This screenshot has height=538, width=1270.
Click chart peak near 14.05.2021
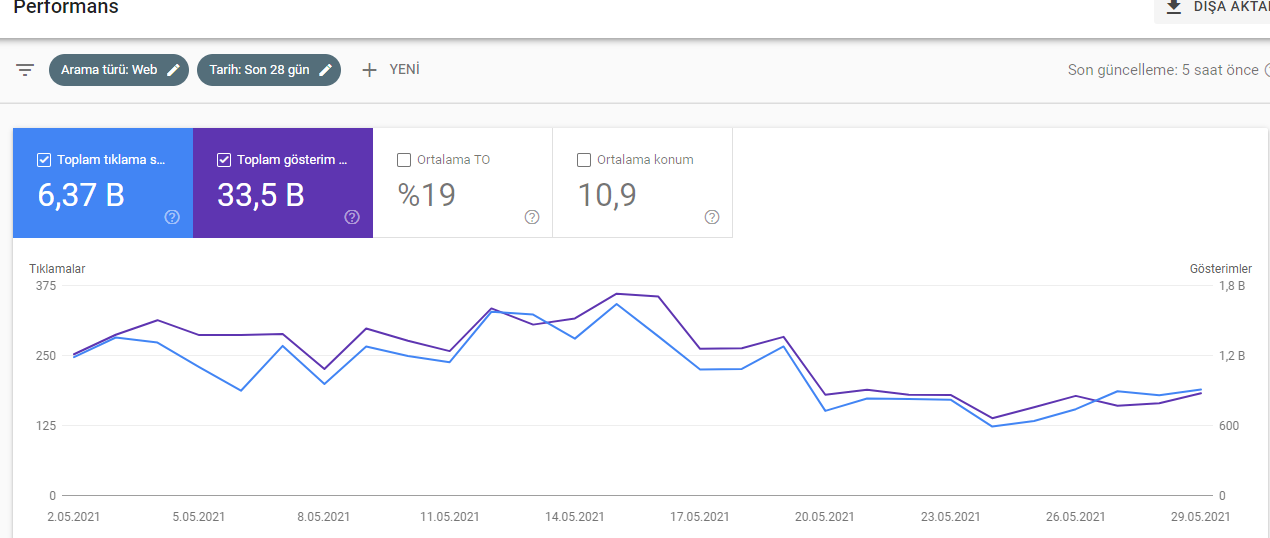[617, 294]
